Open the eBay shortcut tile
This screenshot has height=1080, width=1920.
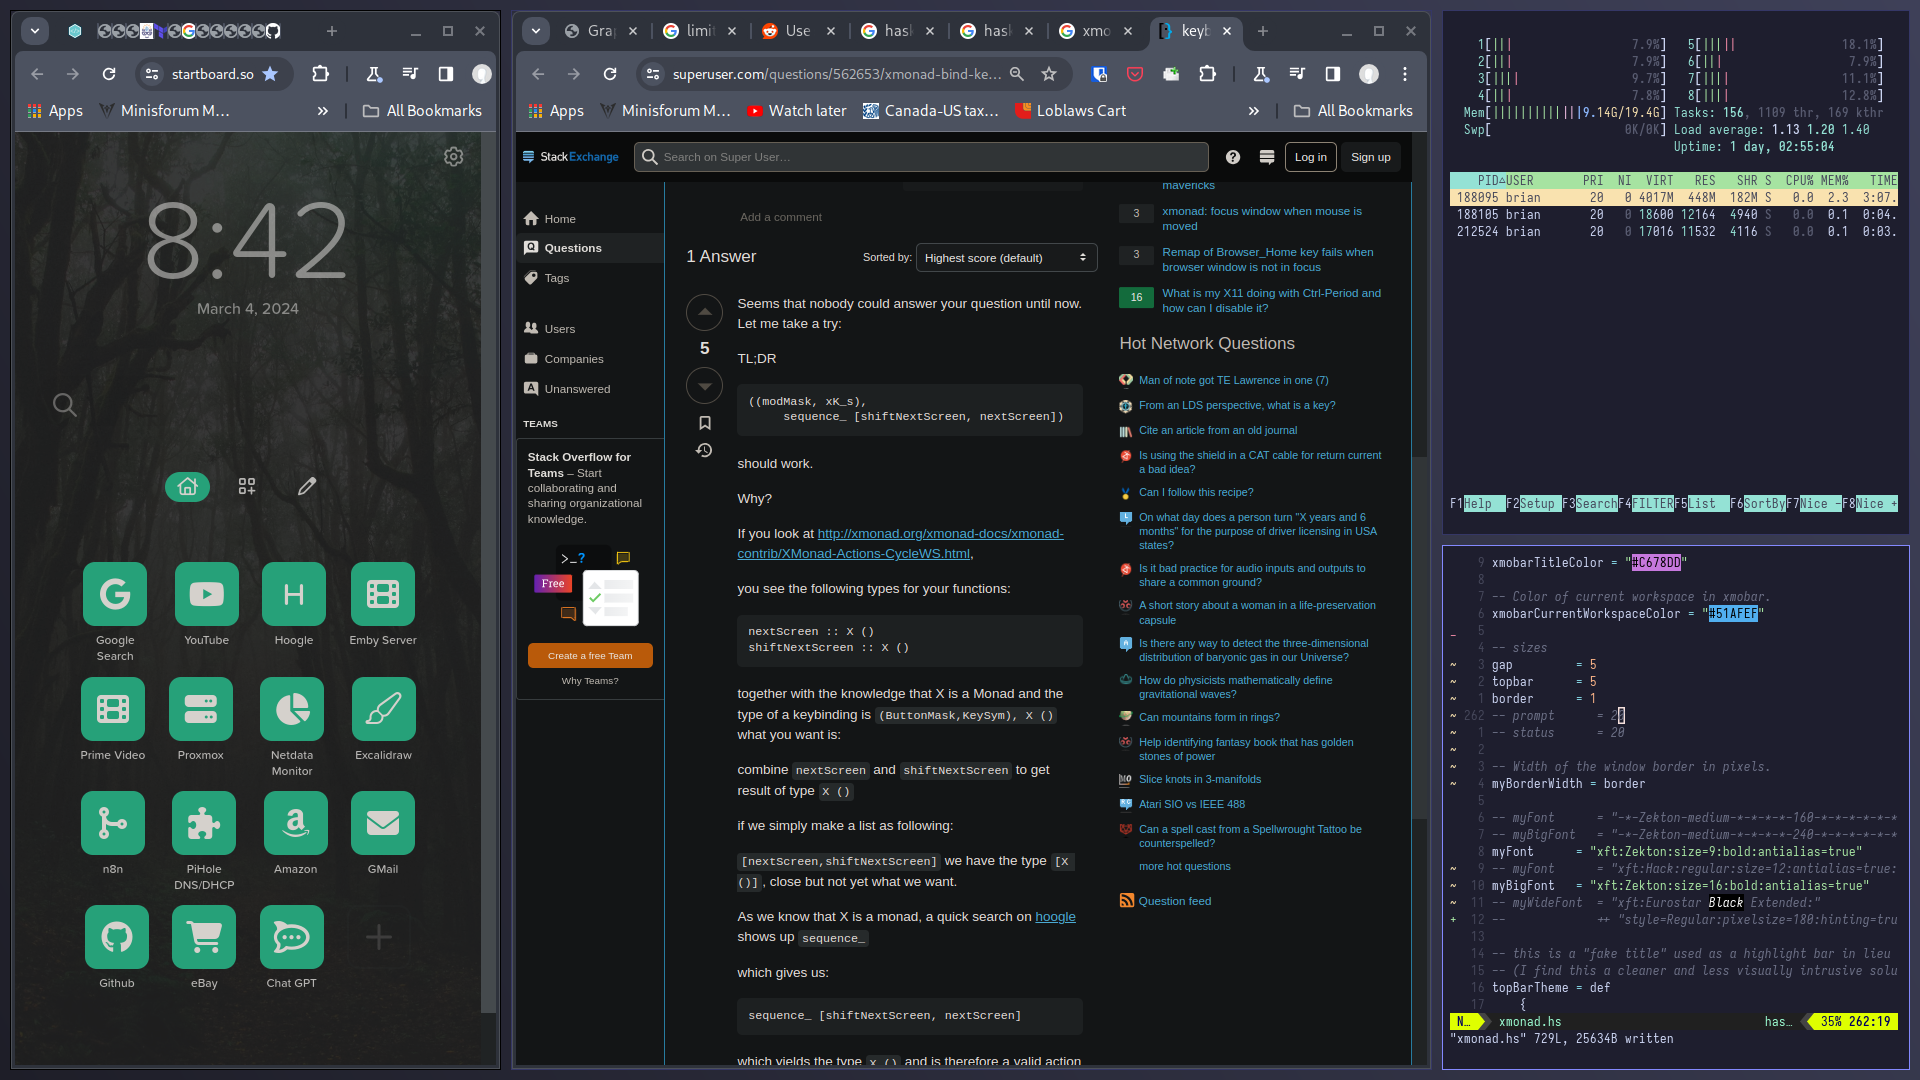pos(204,938)
